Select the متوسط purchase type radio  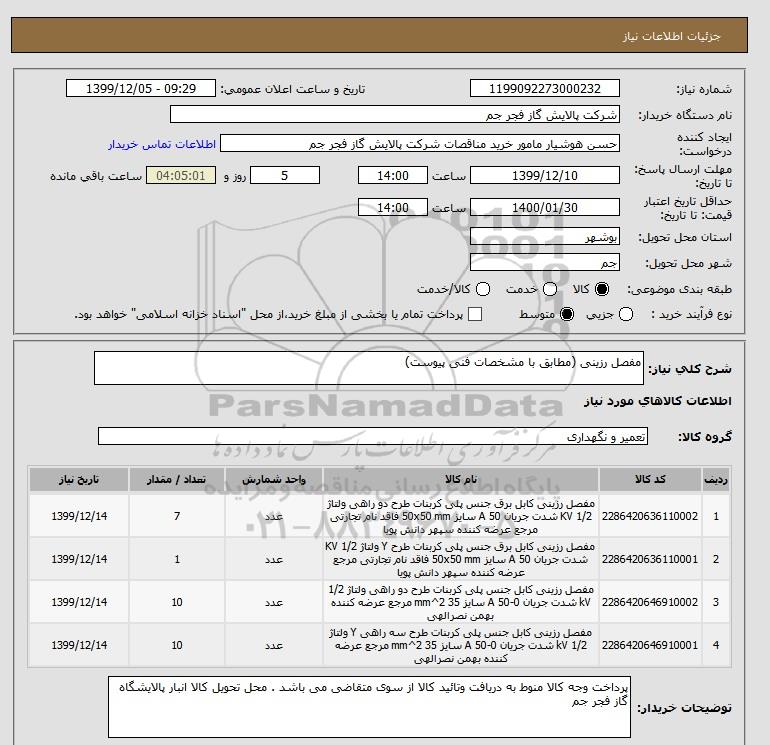coord(567,314)
